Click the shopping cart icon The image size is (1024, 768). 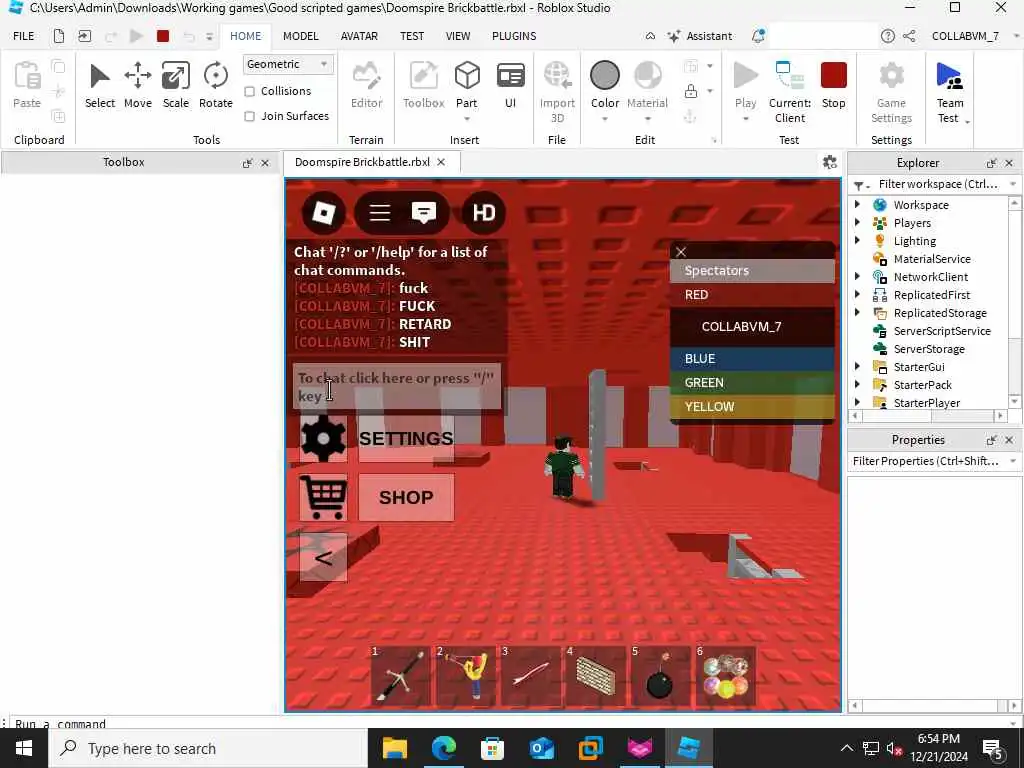(x=323, y=497)
